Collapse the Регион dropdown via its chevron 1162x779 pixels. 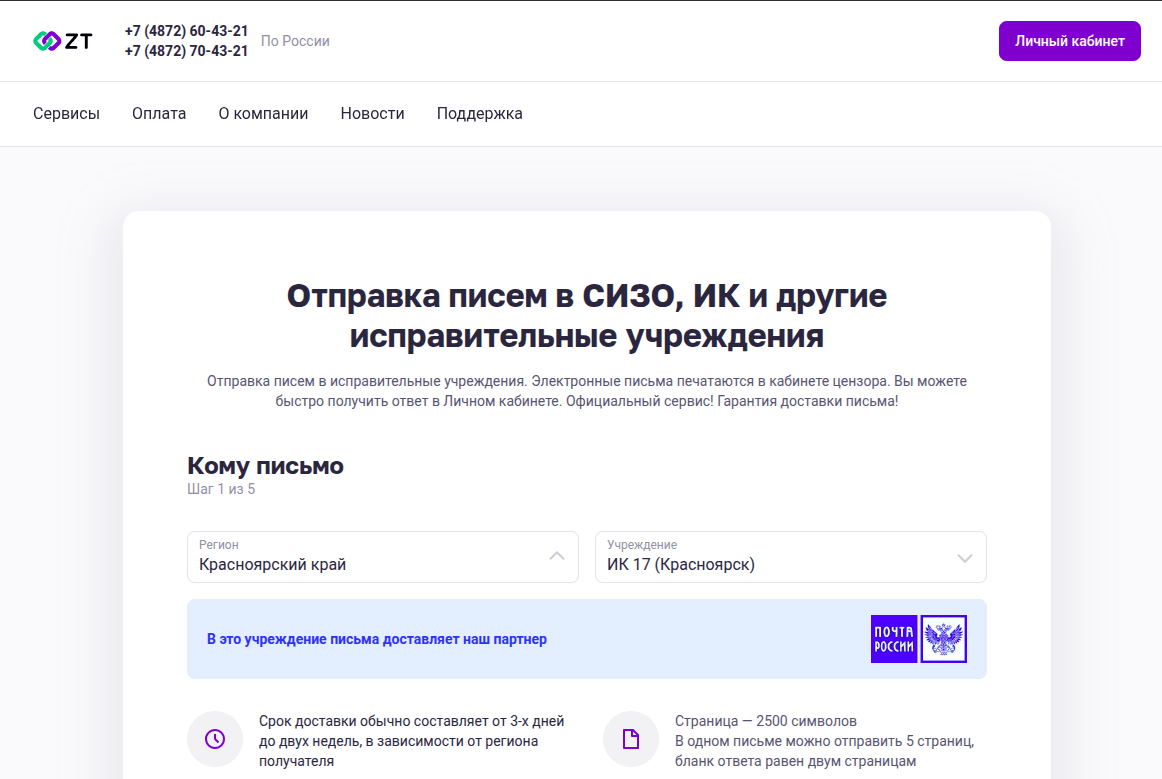557,557
